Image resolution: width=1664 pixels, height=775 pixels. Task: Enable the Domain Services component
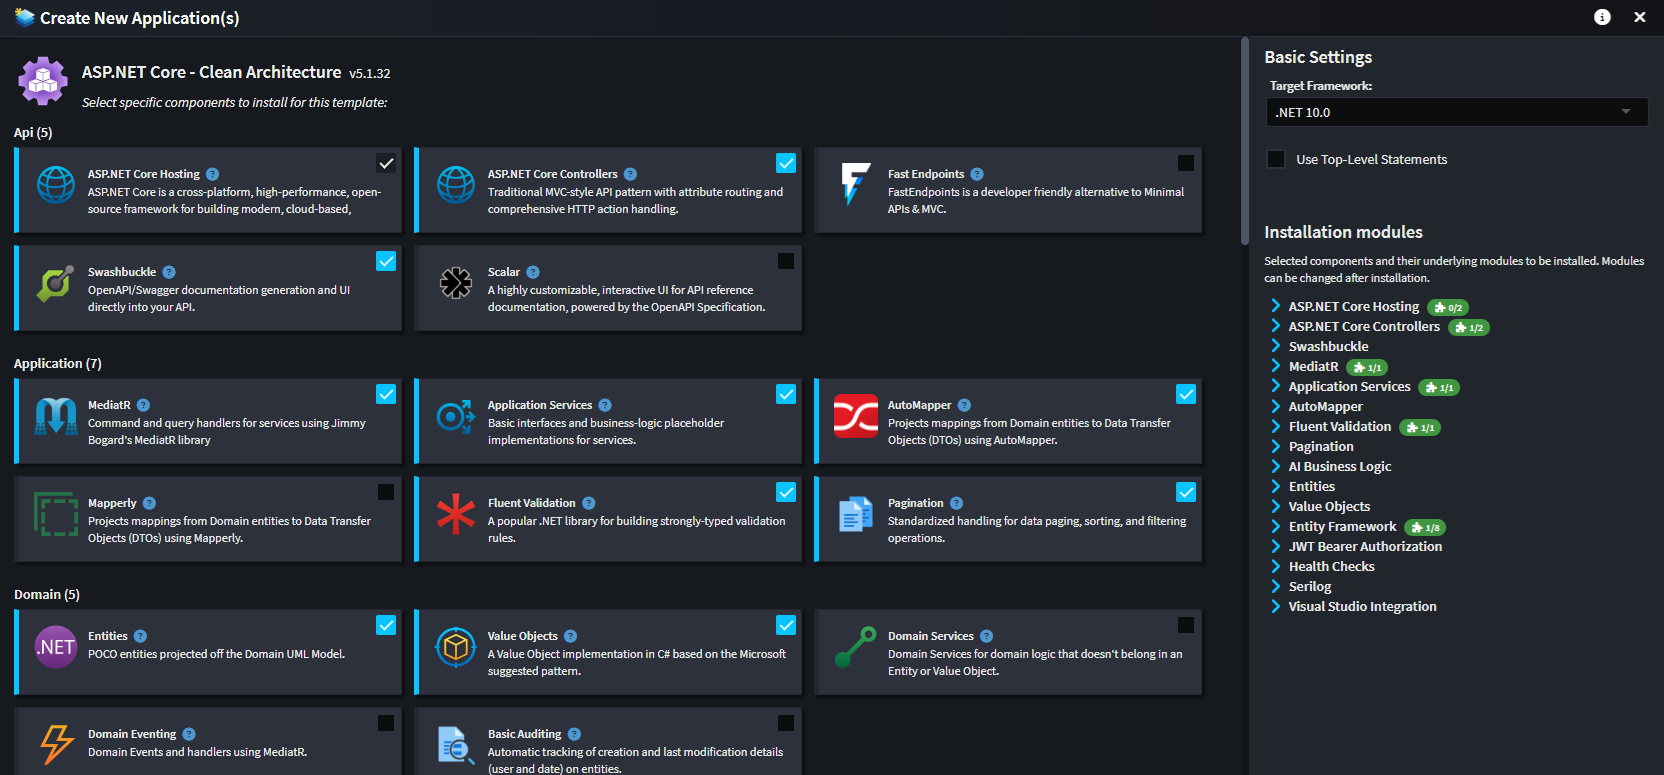coord(1186,625)
